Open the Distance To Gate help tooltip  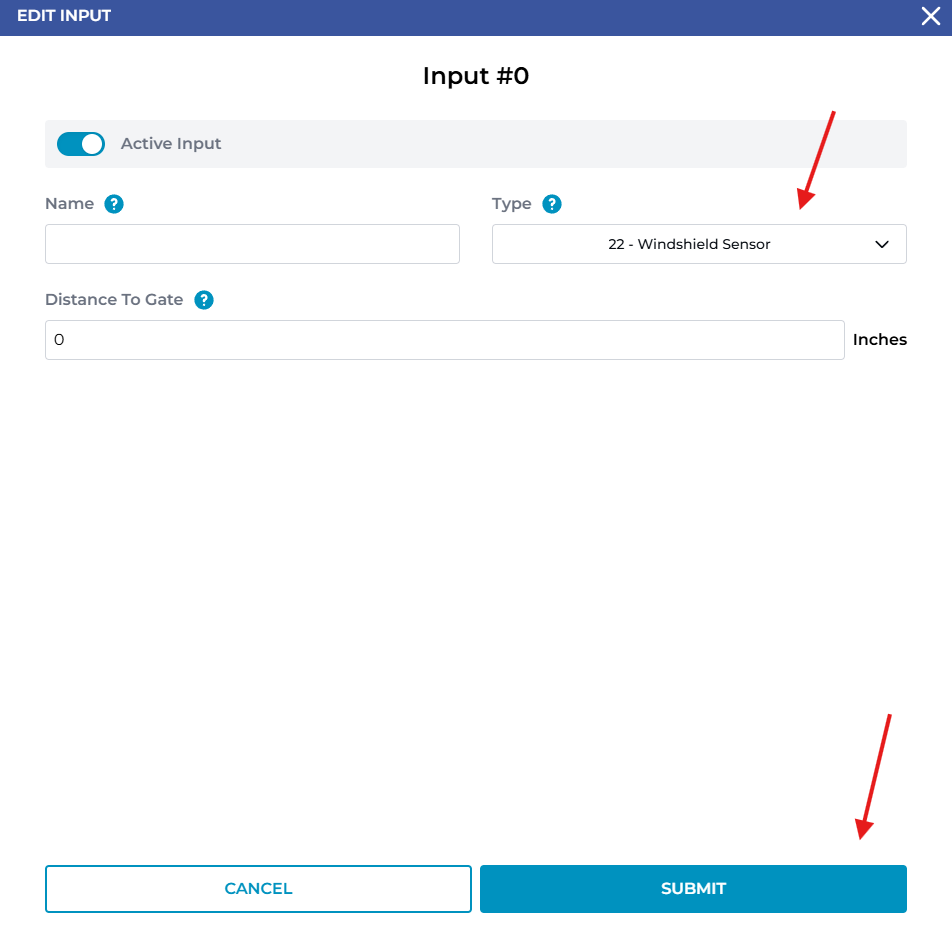tap(204, 300)
